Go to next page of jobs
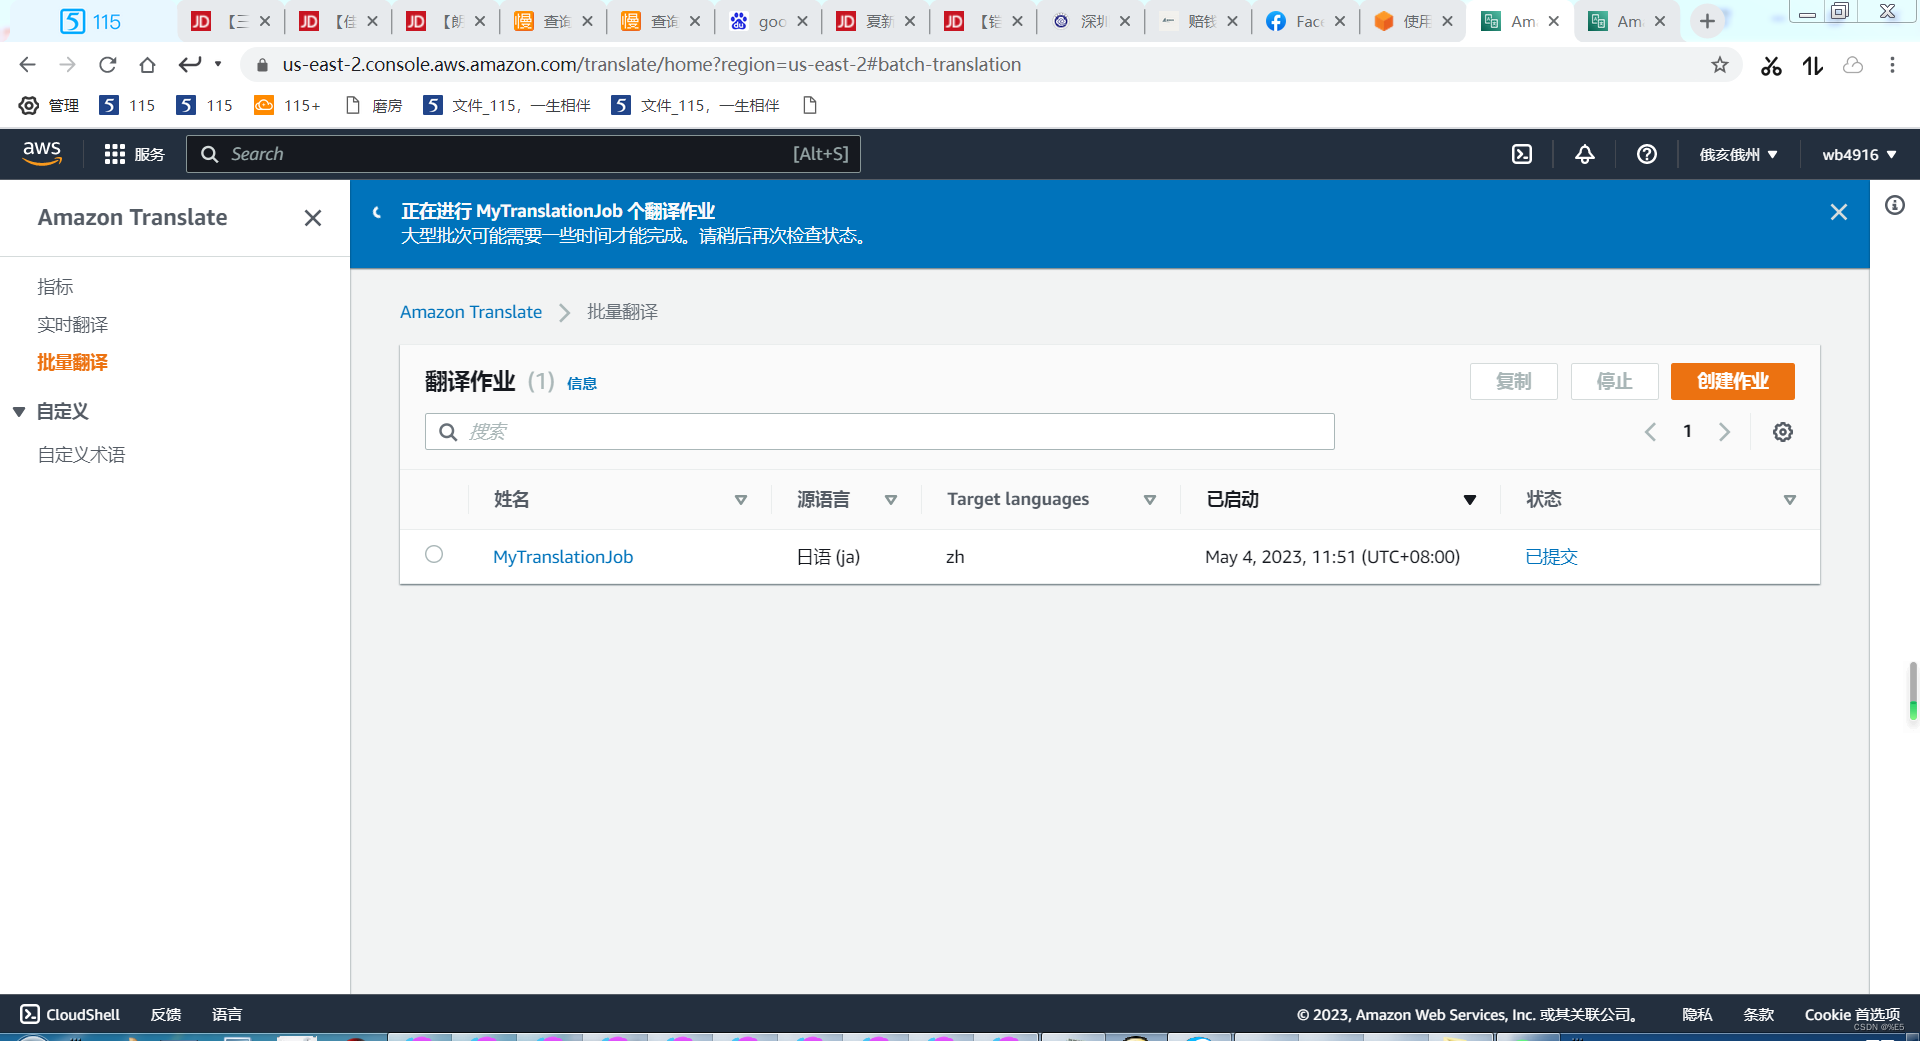Viewport: 1920px width, 1041px height. 1724,432
